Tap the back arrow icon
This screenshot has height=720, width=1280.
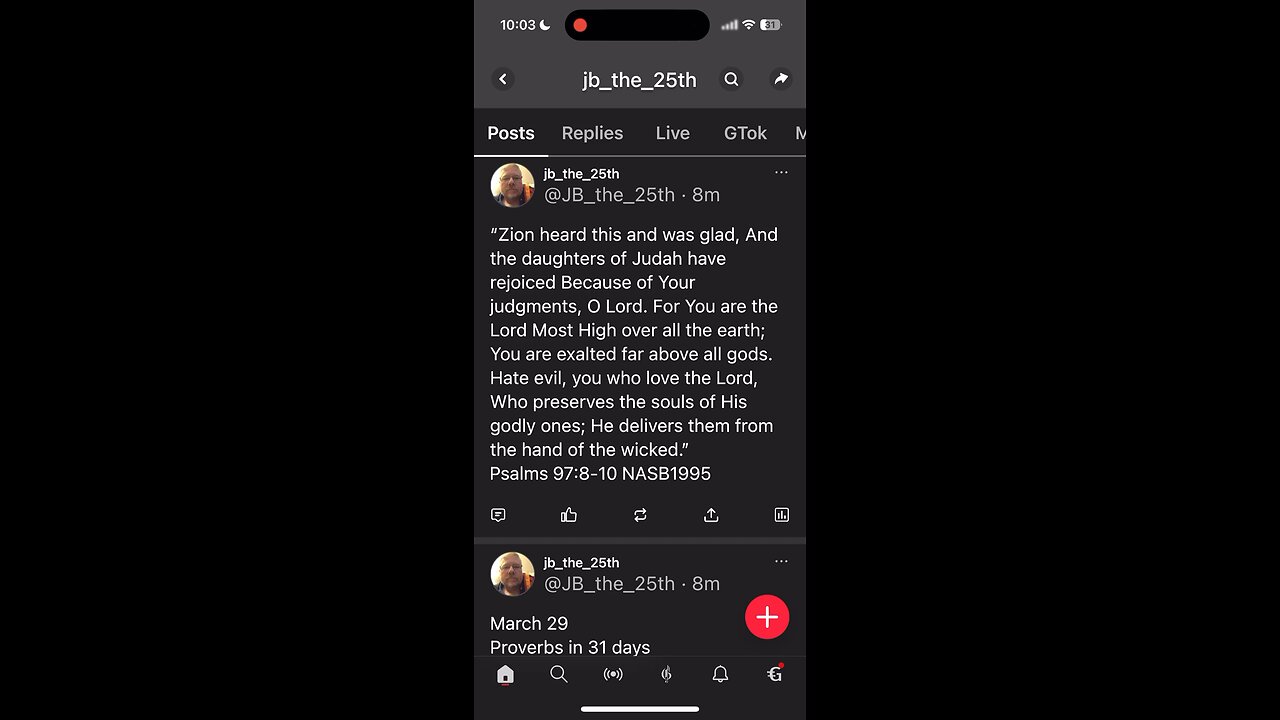point(503,79)
